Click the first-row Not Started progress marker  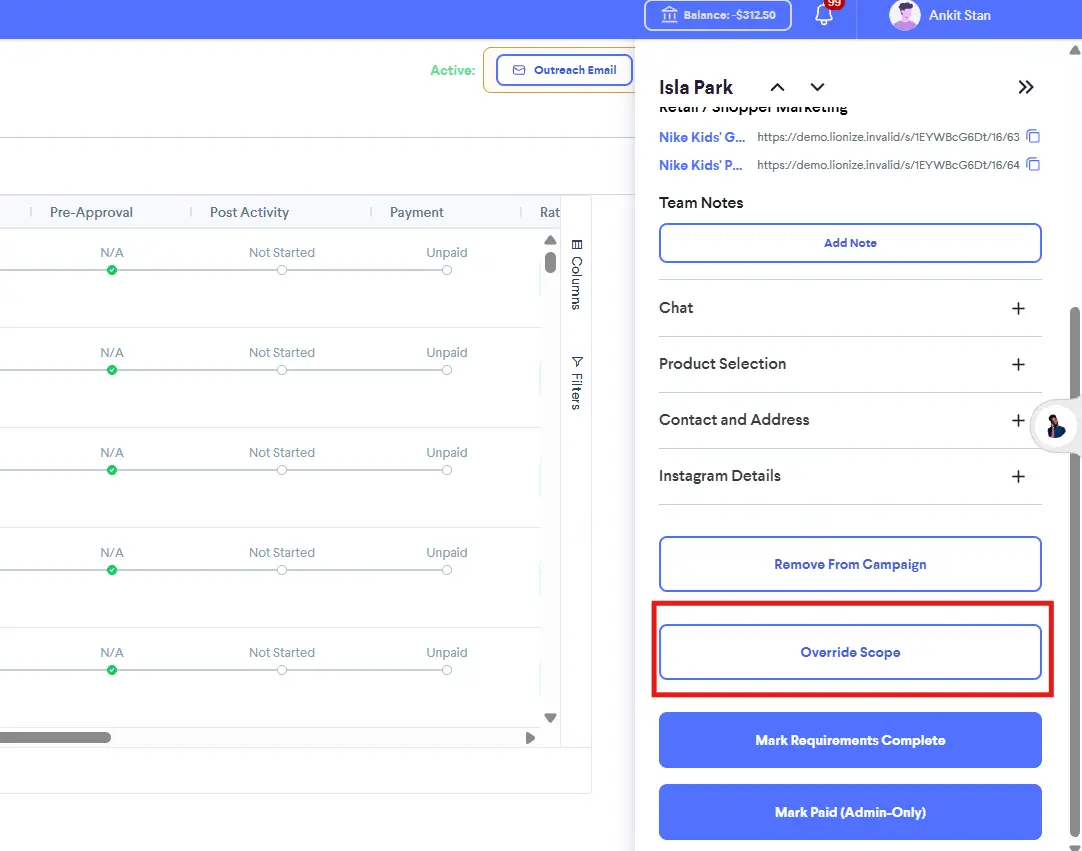click(x=282, y=270)
